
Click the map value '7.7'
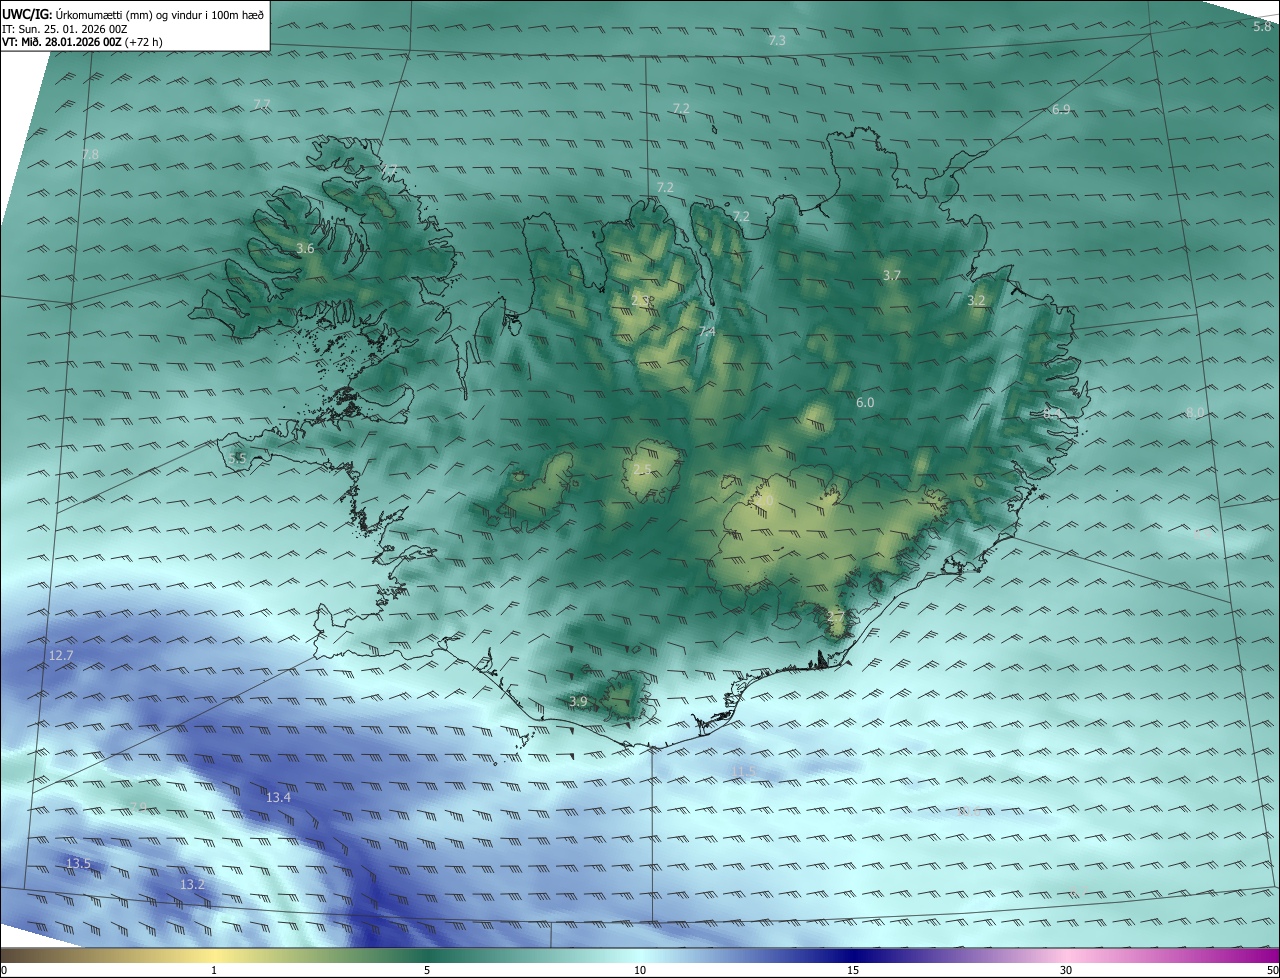coord(262,104)
